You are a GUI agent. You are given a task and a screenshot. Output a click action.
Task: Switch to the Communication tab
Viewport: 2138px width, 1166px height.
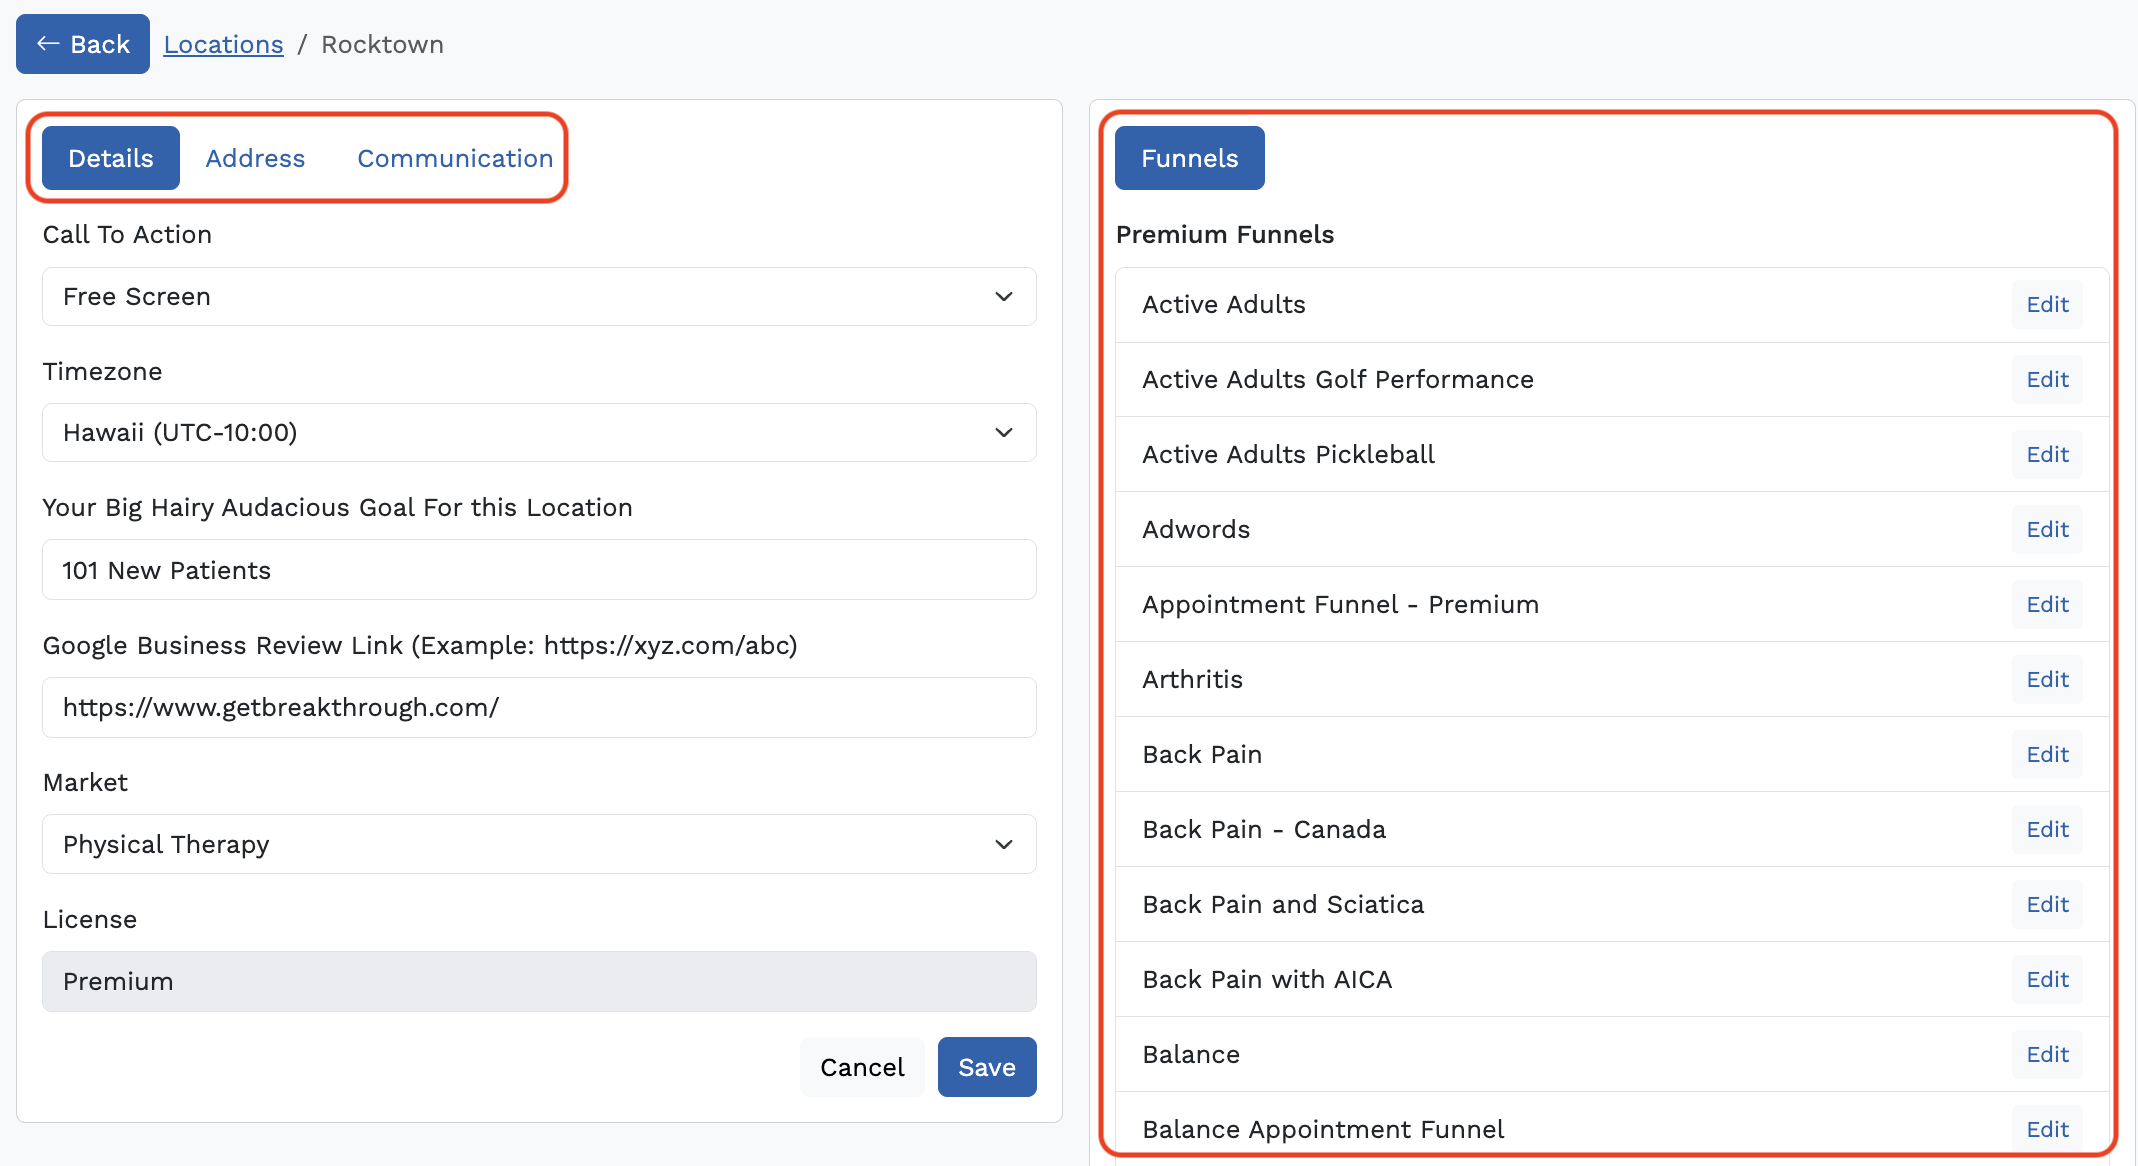click(x=455, y=158)
